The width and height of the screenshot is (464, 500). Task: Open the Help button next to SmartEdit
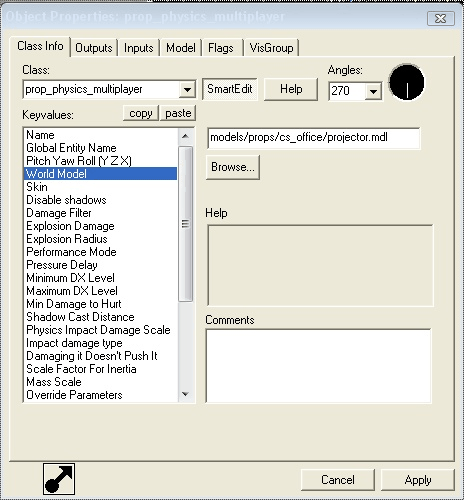(291, 89)
